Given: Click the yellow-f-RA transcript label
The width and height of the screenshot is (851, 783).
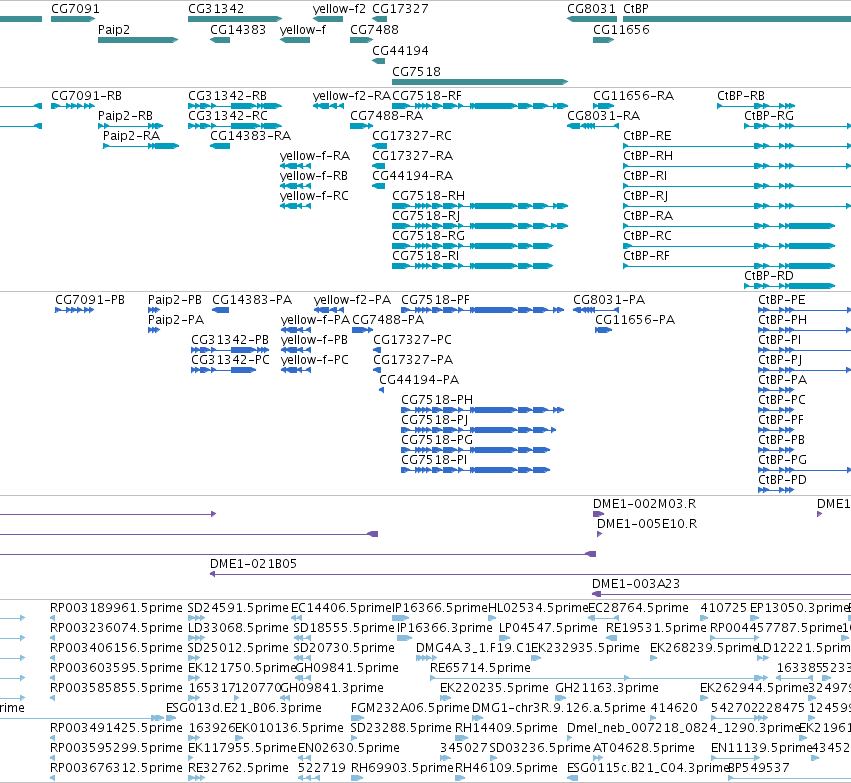Looking at the screenshot, I should tap(315, 156).
